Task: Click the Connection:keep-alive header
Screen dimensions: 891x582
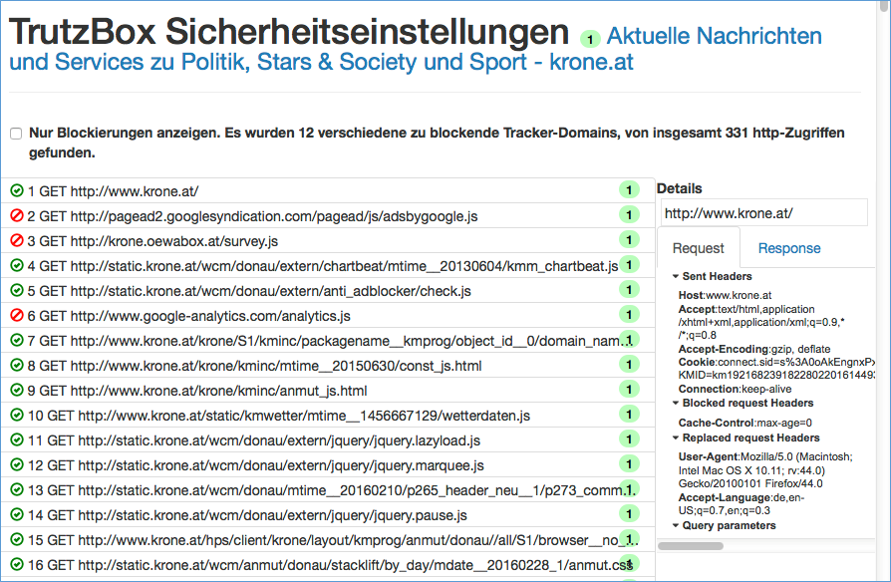Action: tap(735, 389)
